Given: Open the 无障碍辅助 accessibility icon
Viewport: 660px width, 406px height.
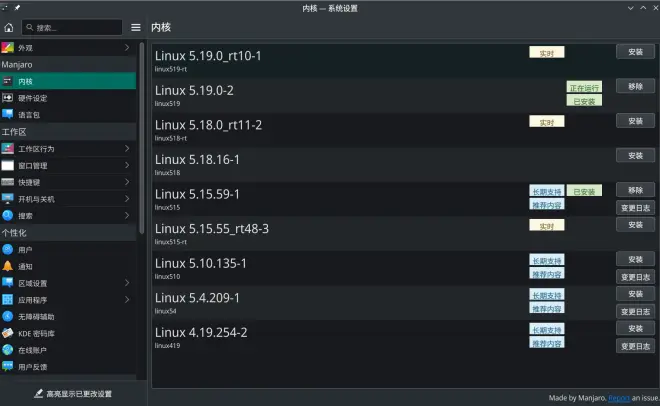Looking at the screenshot, I should pyautogui.click(x=8, y=316).
